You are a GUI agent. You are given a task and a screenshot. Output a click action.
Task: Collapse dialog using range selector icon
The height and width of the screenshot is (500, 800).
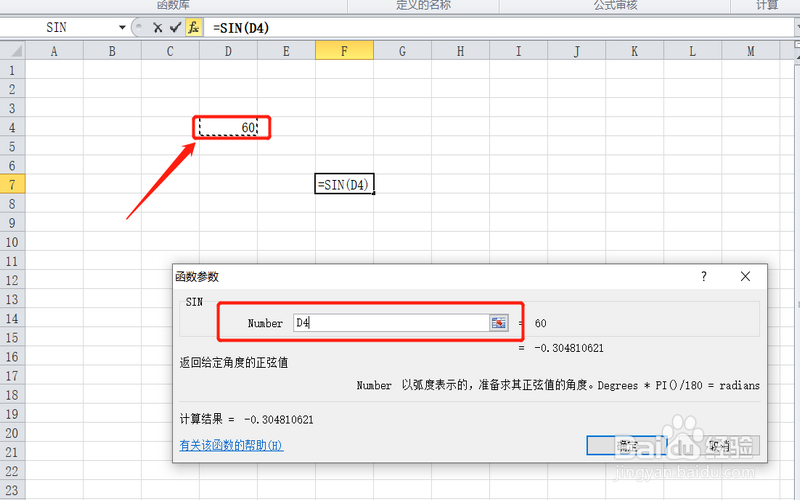point(498,323)
